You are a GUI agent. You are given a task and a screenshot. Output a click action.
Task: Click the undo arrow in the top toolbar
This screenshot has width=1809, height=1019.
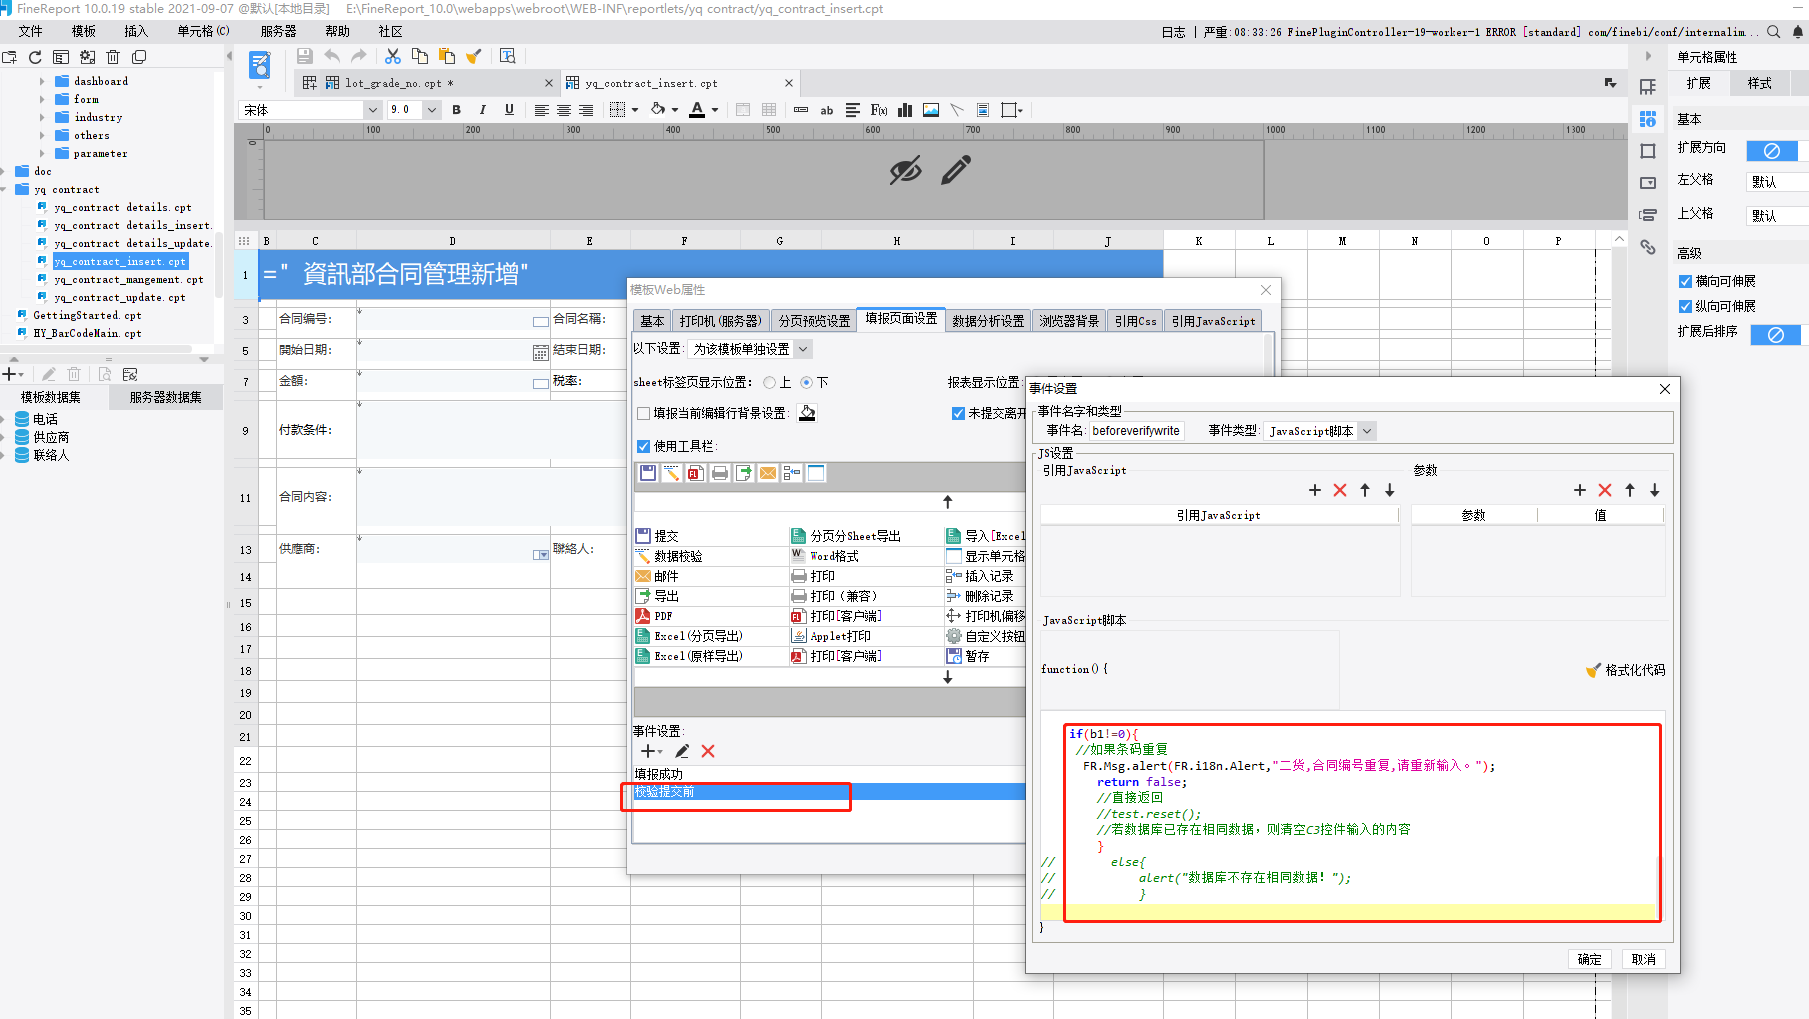pyautogui.click(x=332, y=56)
